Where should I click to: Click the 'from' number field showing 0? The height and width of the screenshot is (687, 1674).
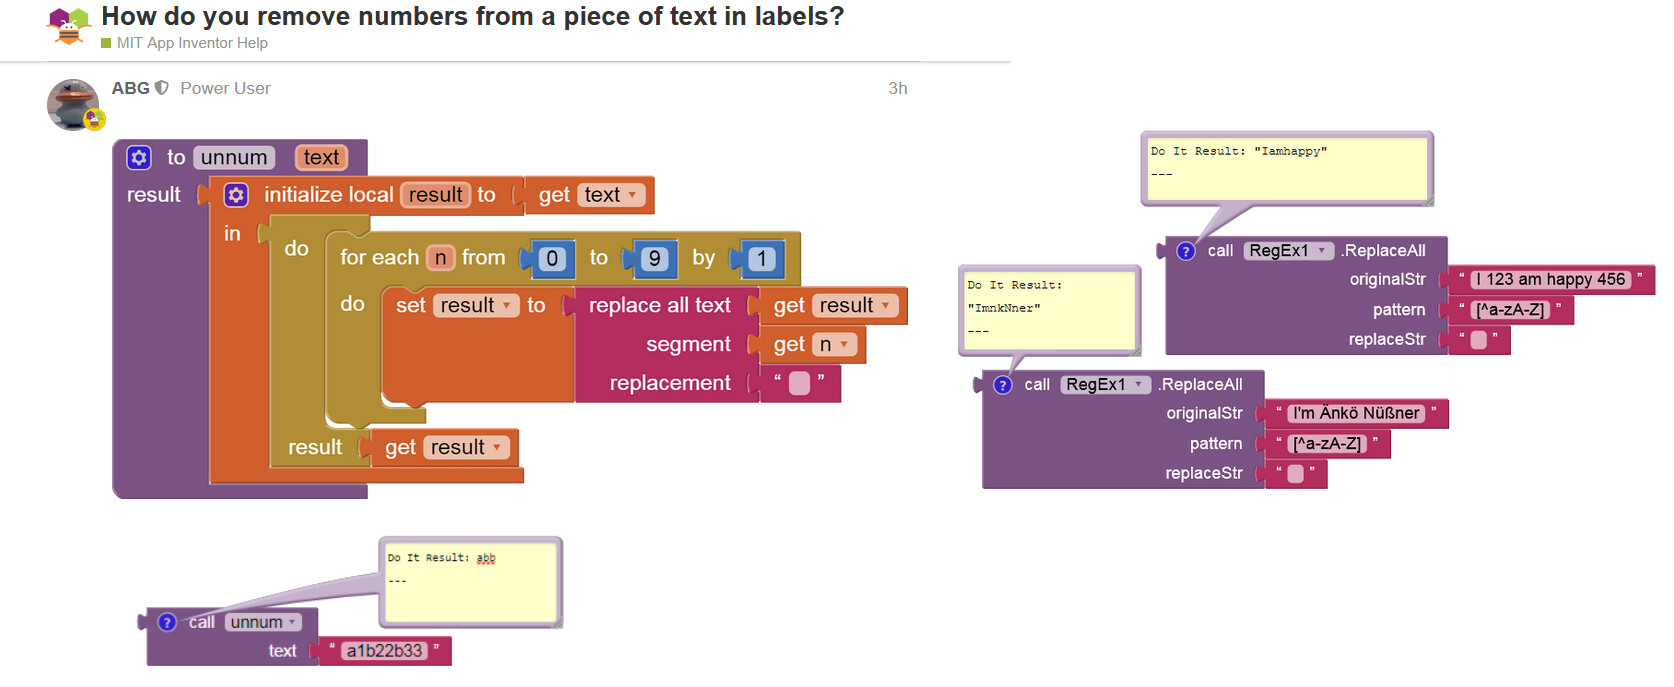coord(552,259)
